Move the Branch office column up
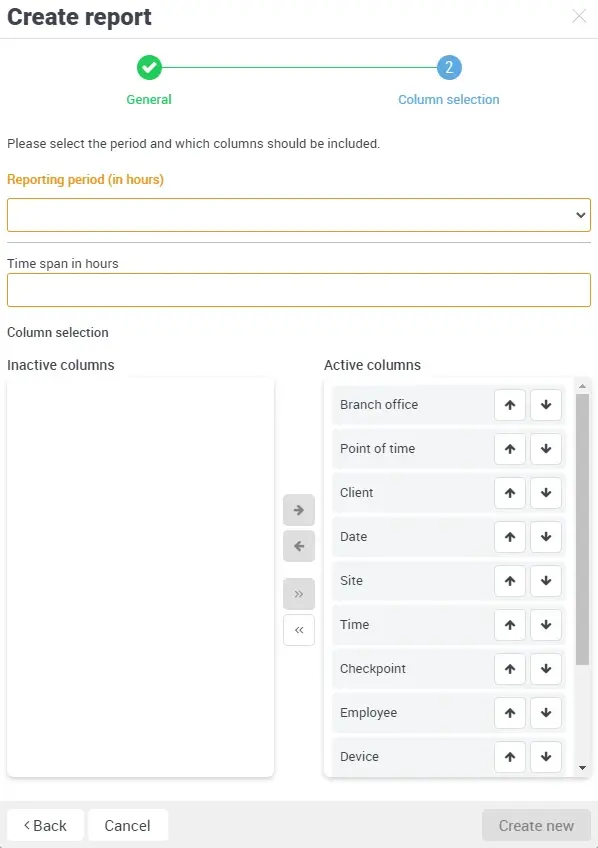 click(510, 405)
